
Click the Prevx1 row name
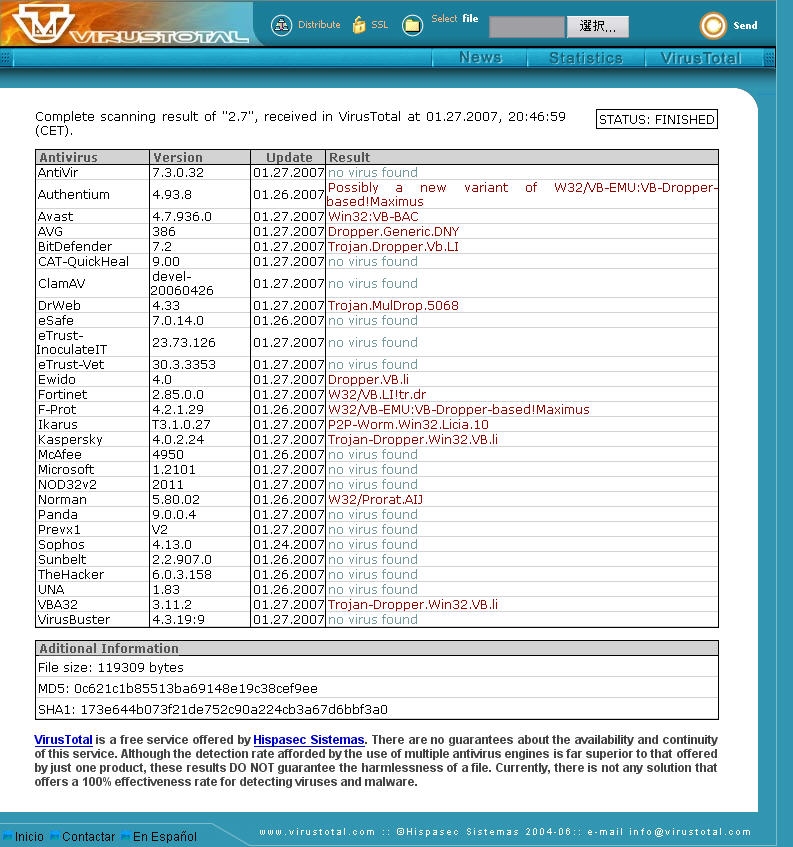point(59,530)
